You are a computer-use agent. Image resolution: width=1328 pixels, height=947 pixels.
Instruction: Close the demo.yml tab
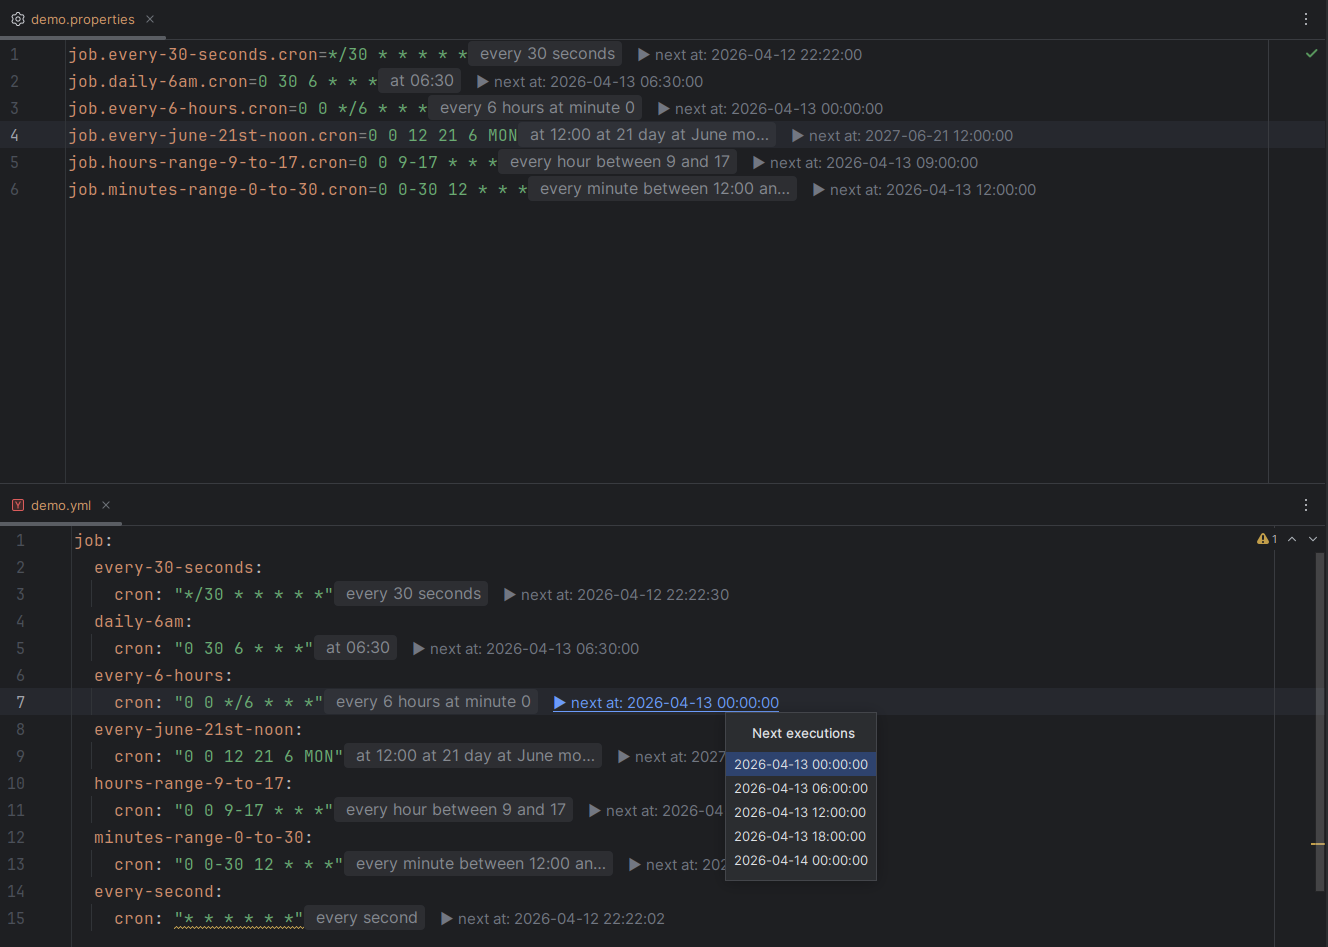106,505
